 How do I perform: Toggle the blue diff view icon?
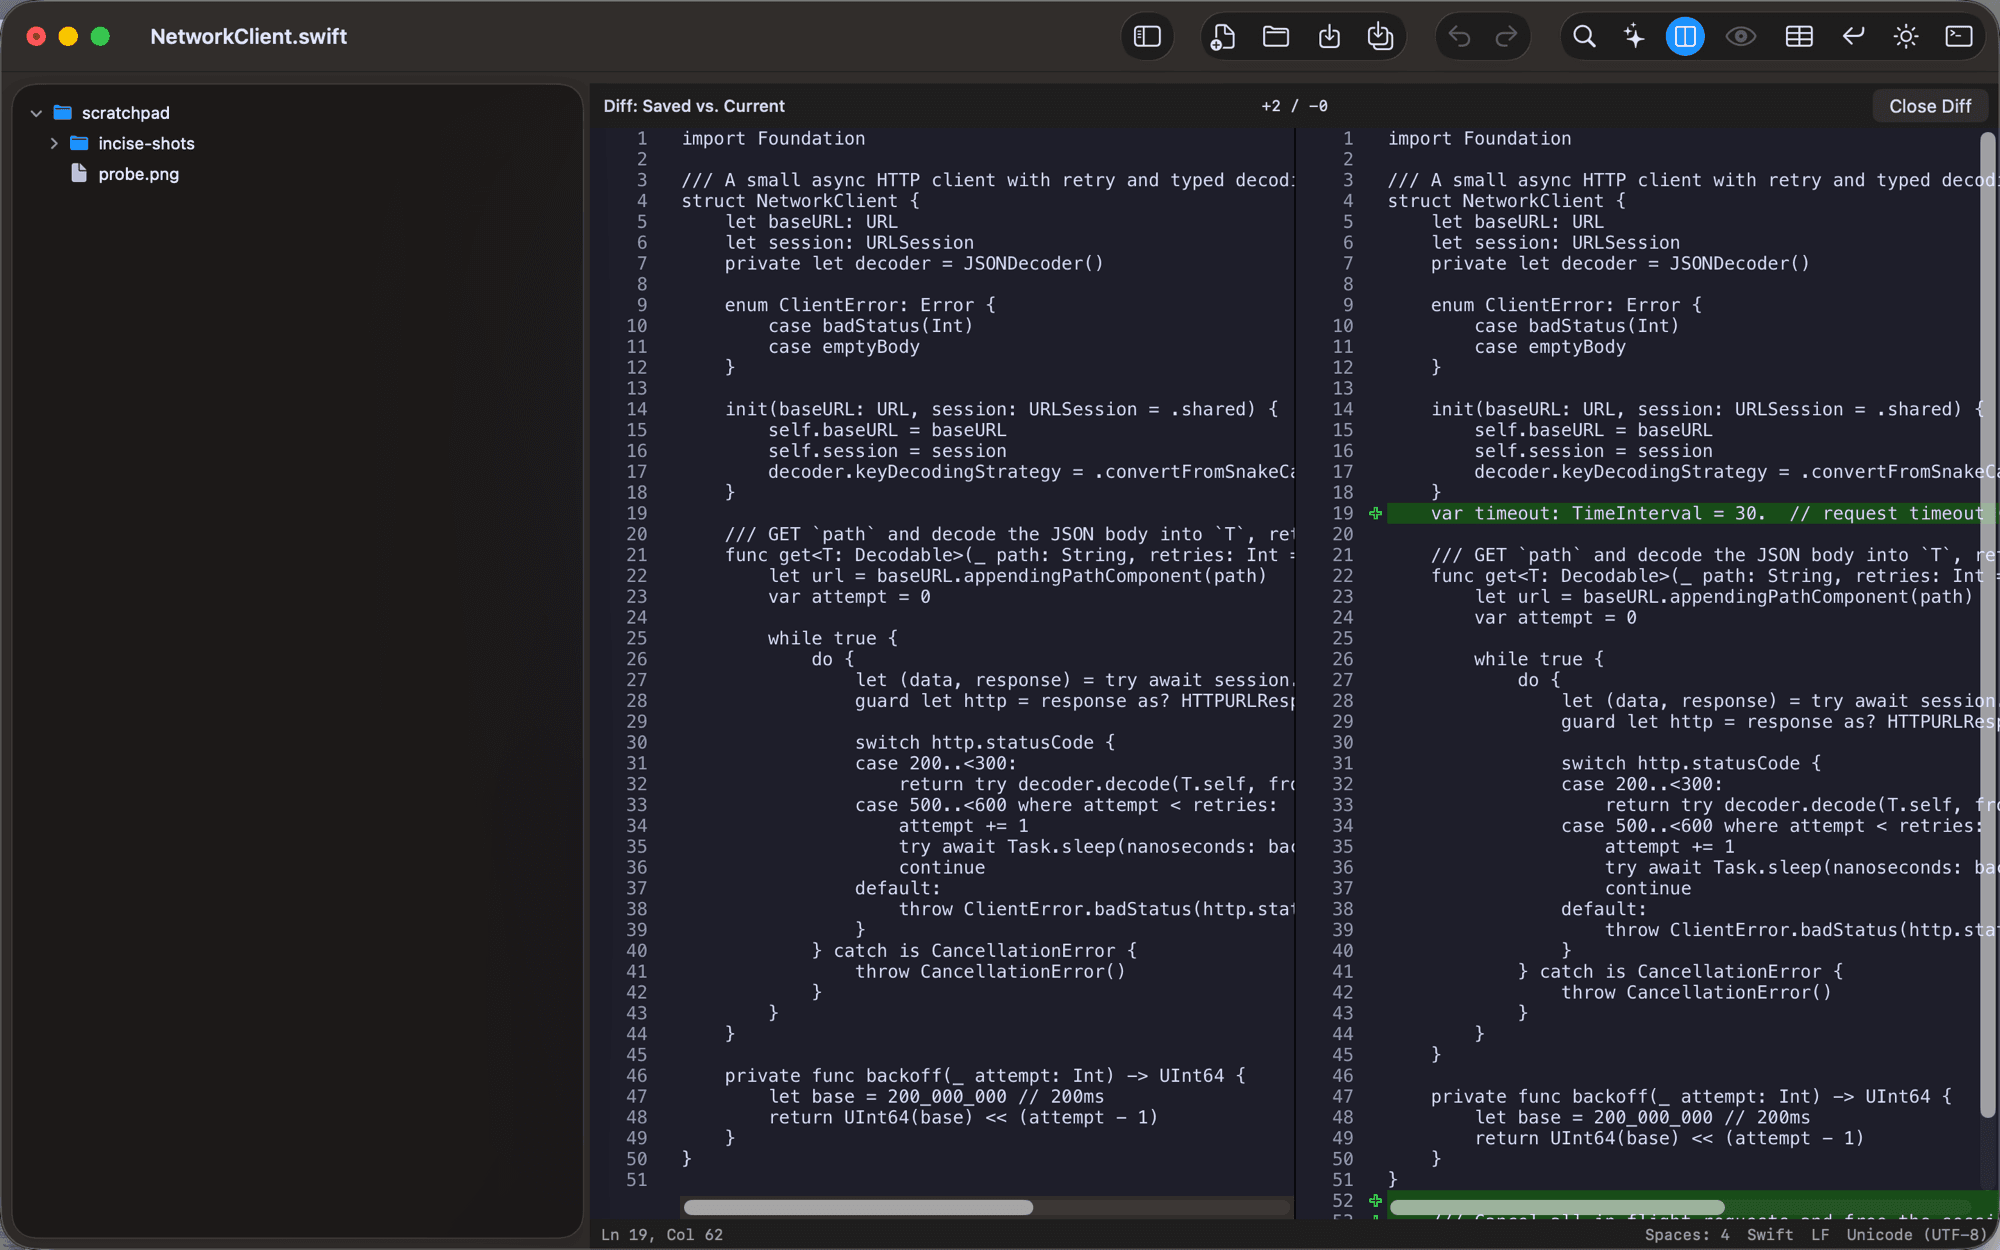pos(1685,37)
